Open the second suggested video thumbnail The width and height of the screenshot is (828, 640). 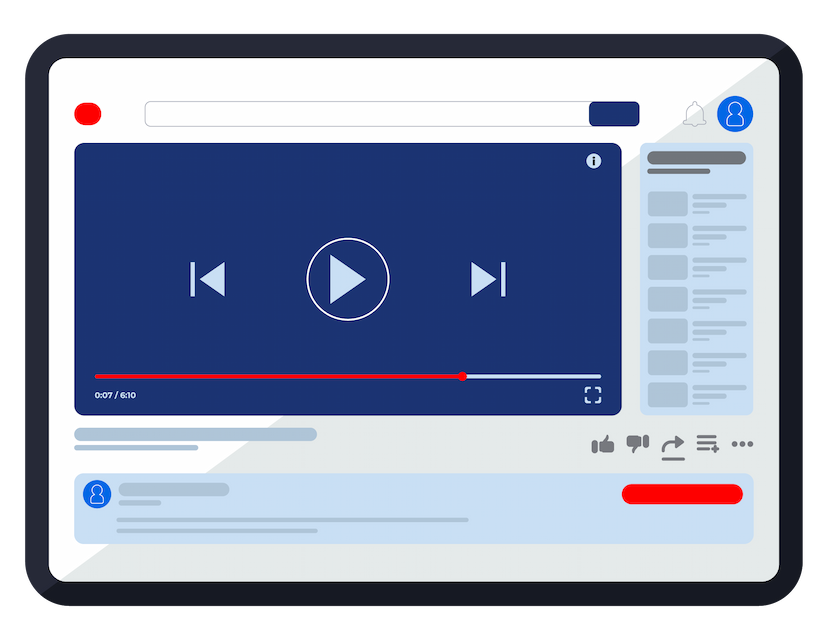tap(667, 235)
